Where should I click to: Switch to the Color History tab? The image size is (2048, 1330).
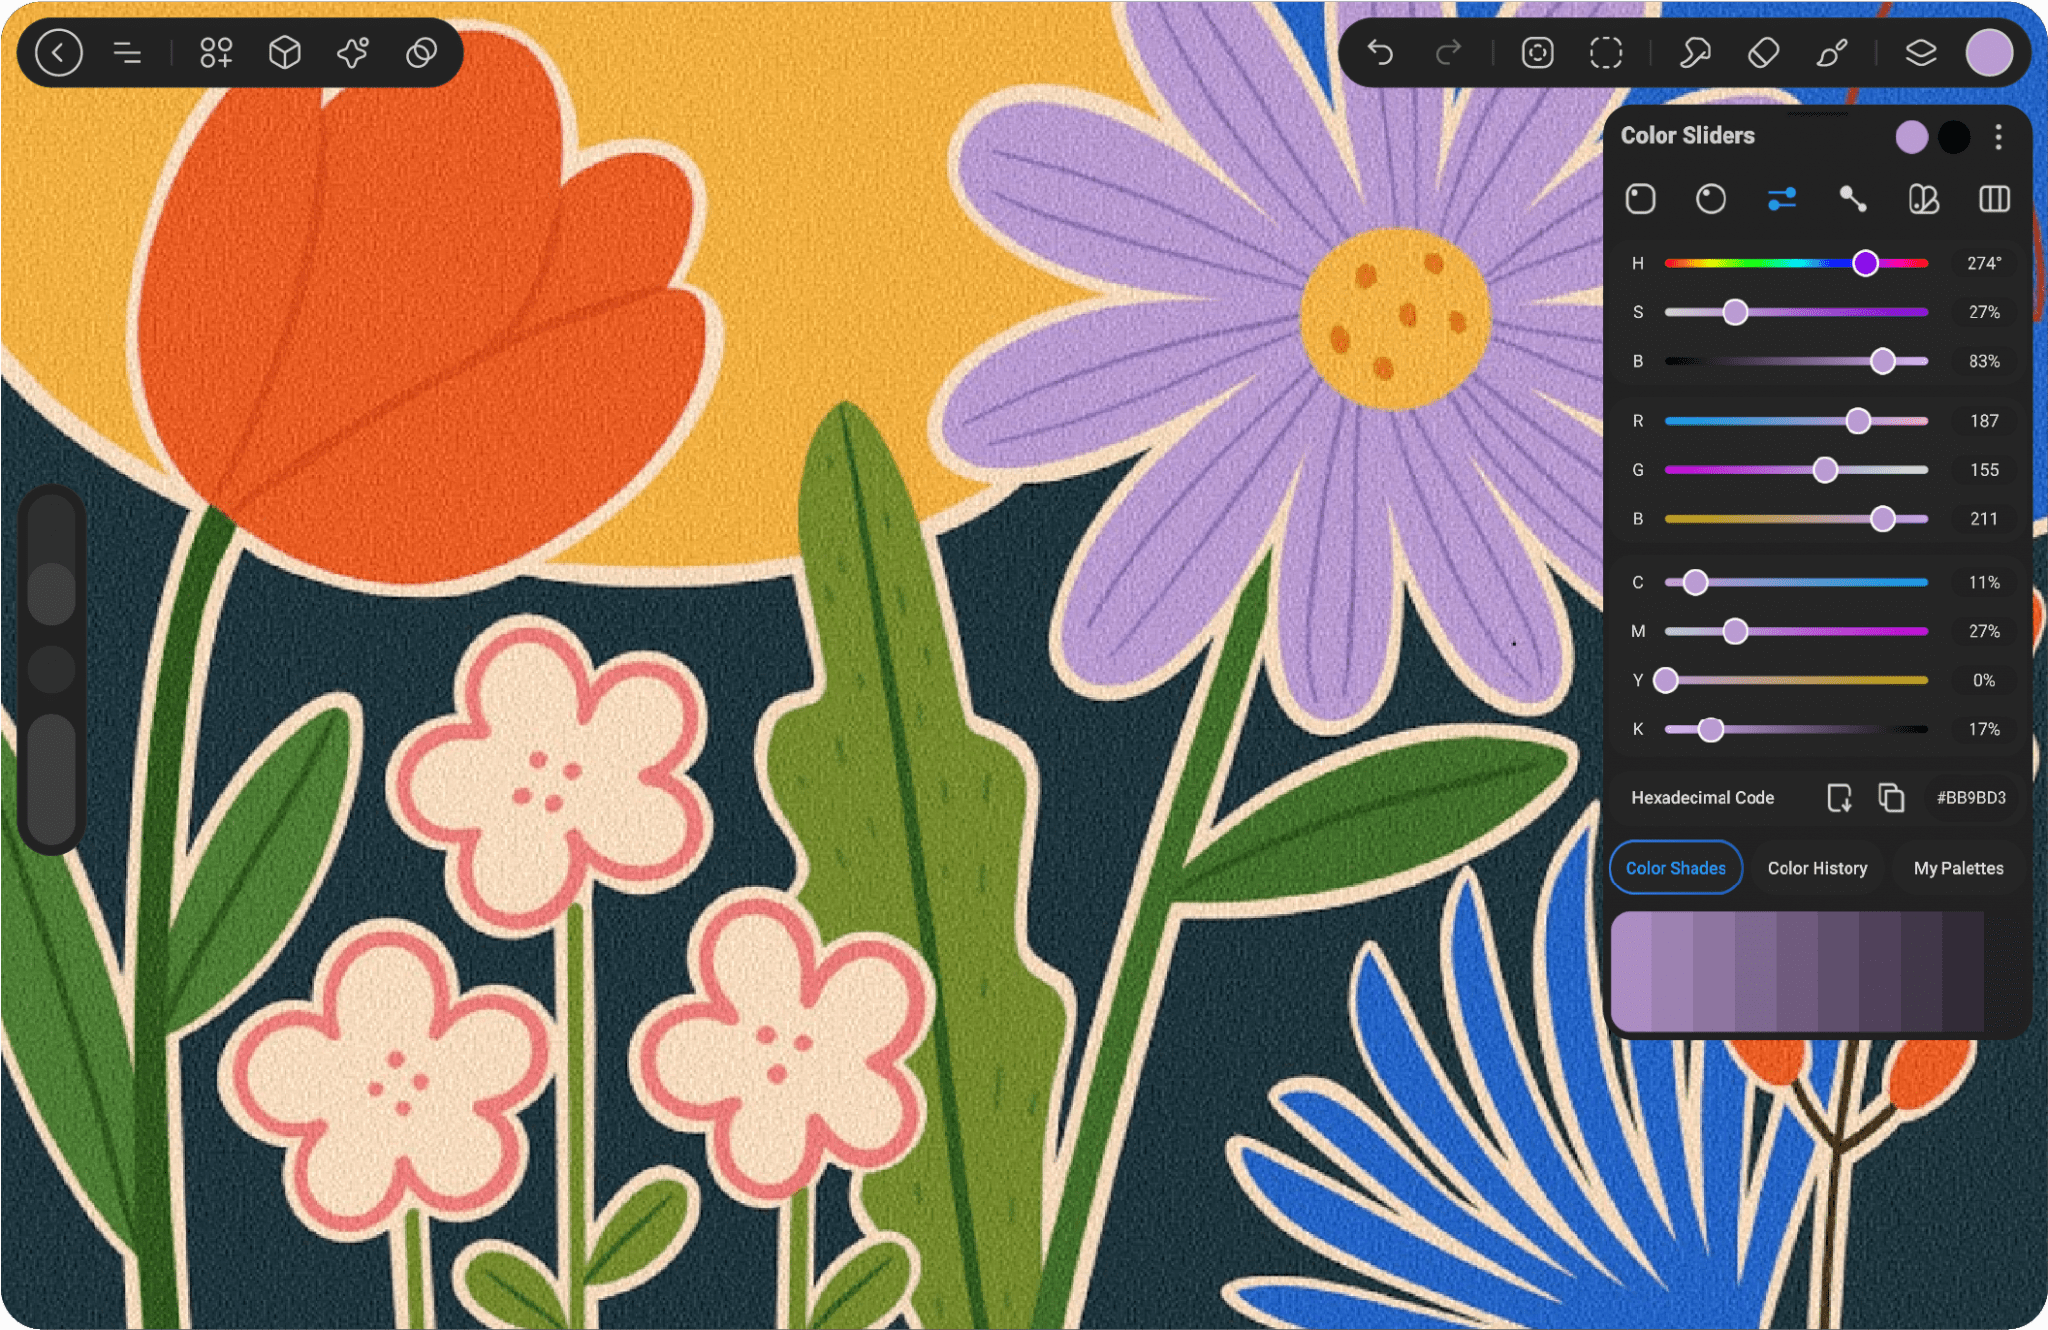1818,868
